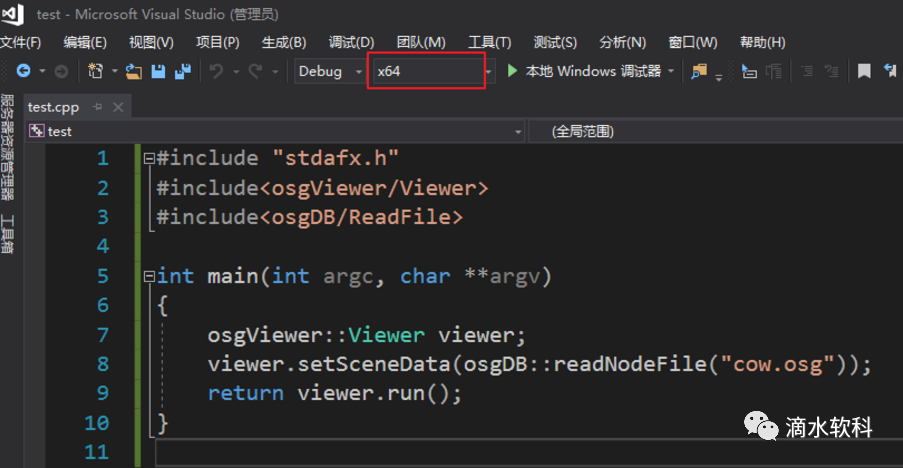Click <osgDB/ReadFile> include on line 3

pos(361,217)
